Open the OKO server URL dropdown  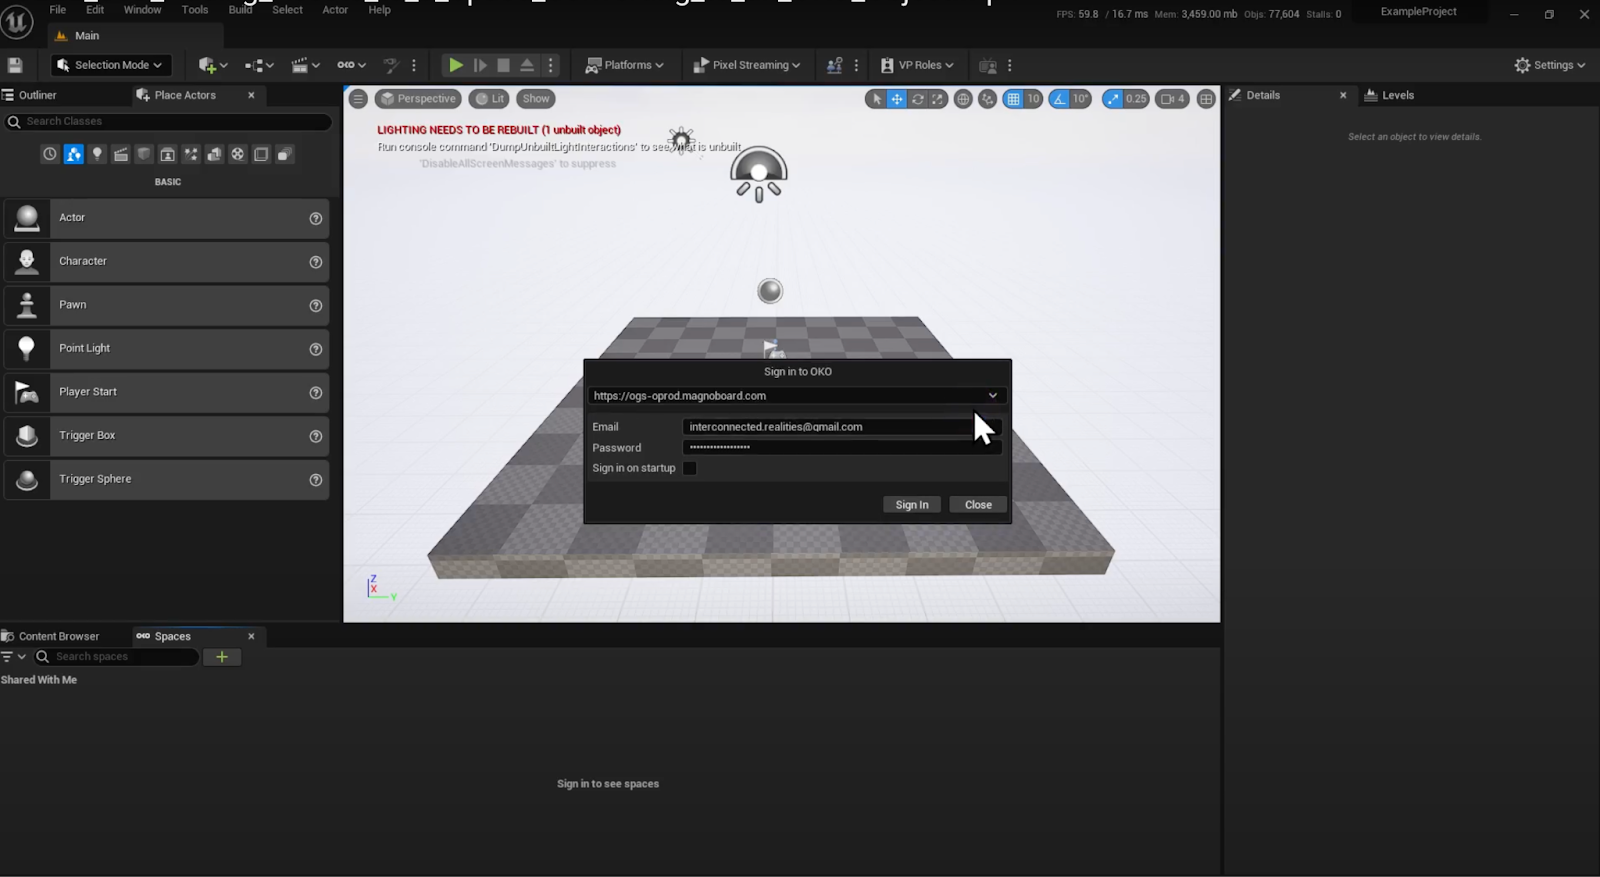(x=992, y=396)
